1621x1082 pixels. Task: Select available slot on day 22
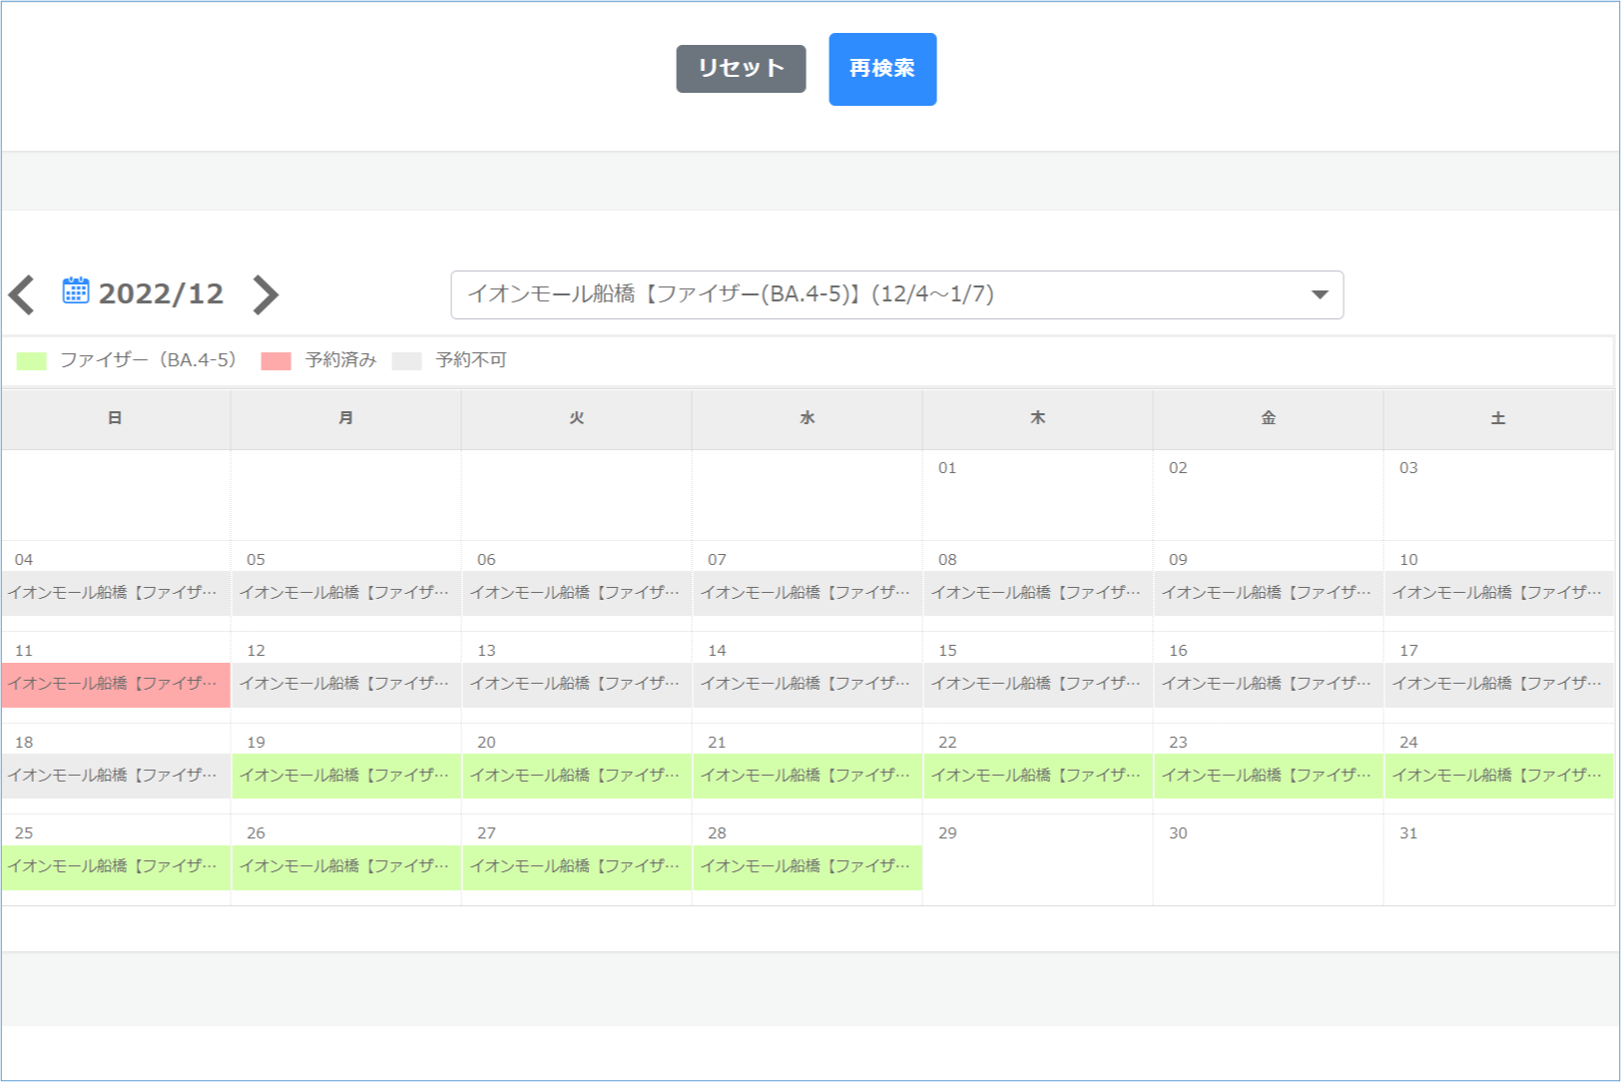tap(1038, 776)
